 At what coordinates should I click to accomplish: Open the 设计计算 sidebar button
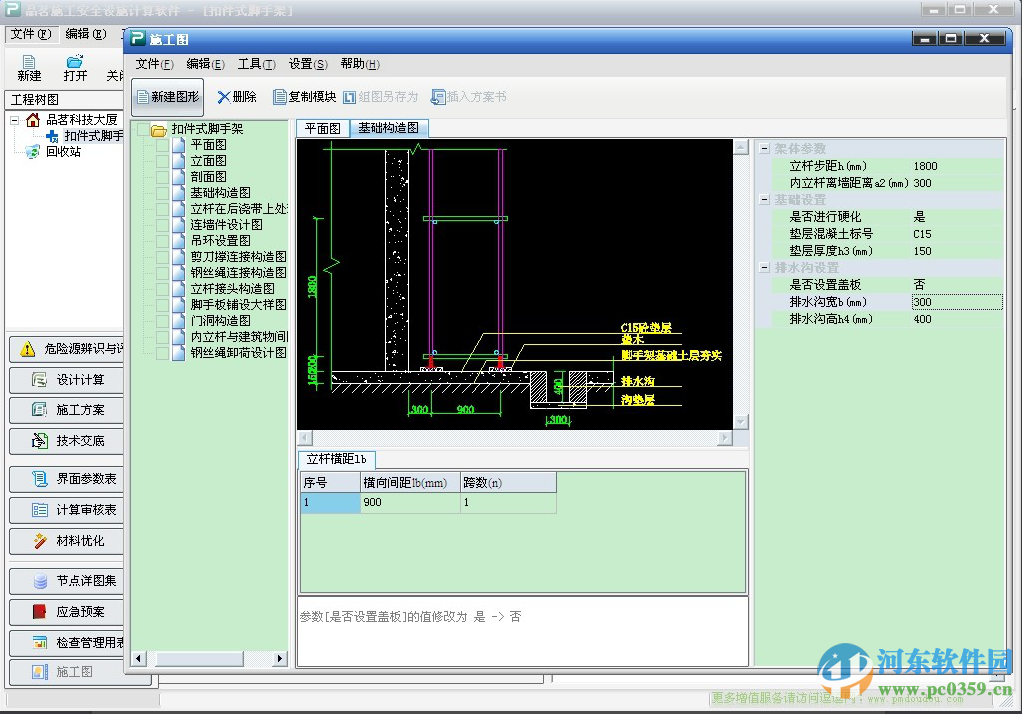(66, 379)
